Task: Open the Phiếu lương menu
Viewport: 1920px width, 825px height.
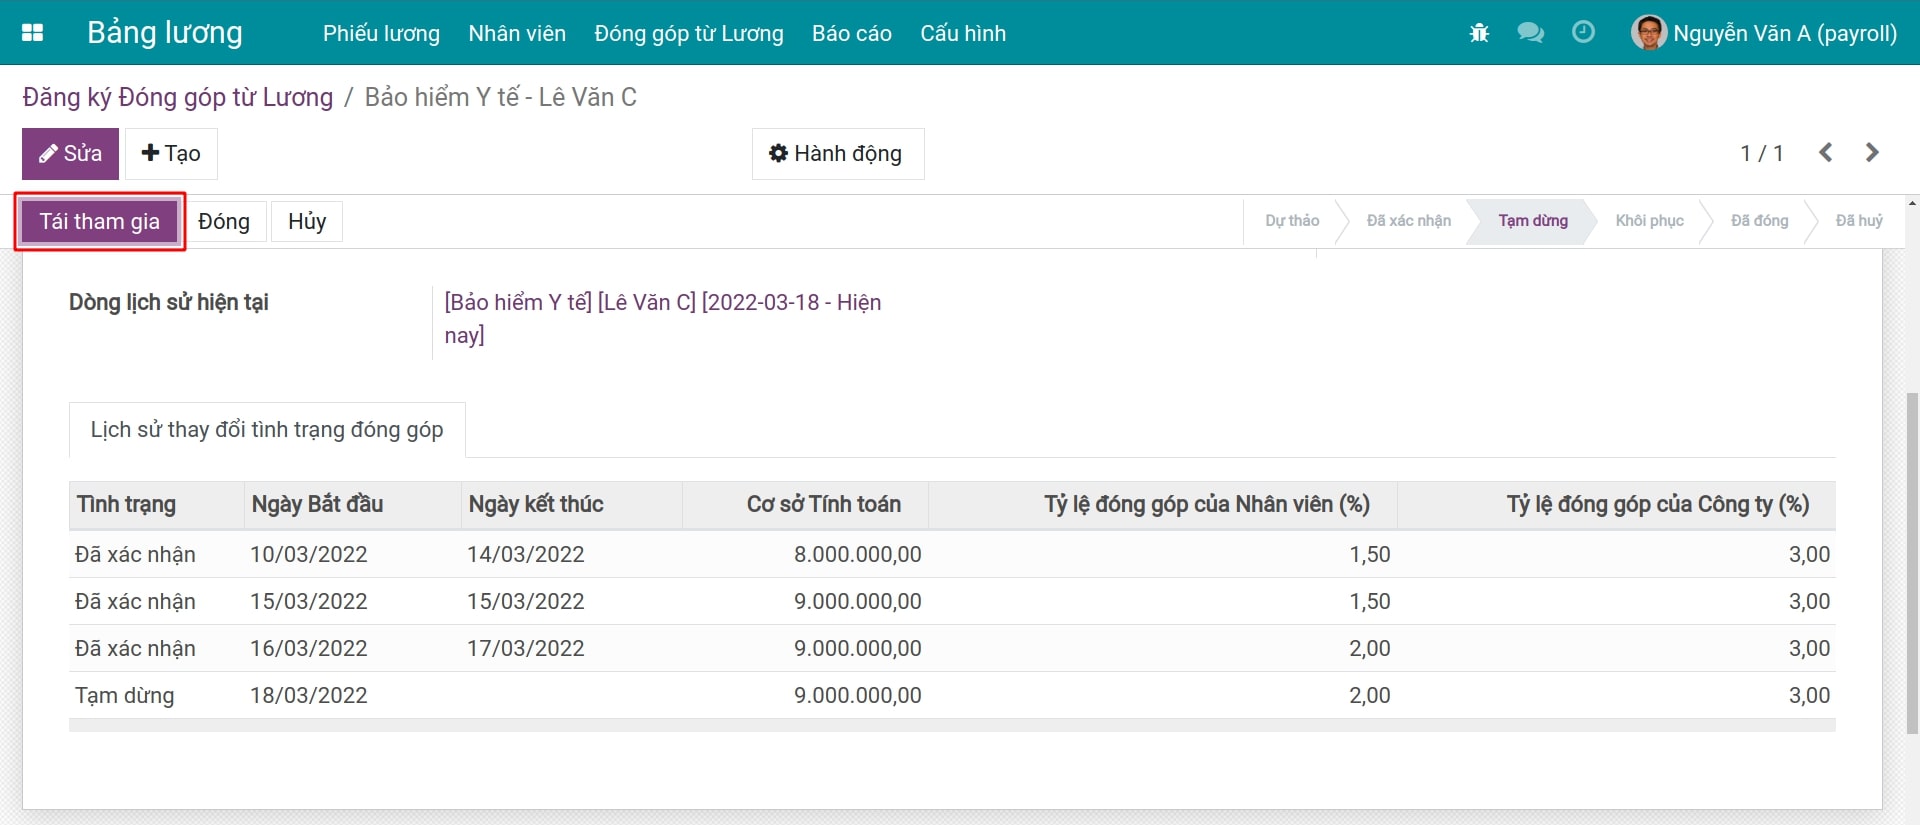Action: click(381, 34)
